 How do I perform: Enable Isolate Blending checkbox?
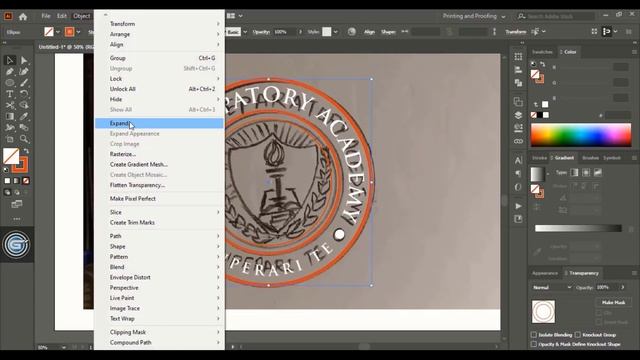point(533,335)
